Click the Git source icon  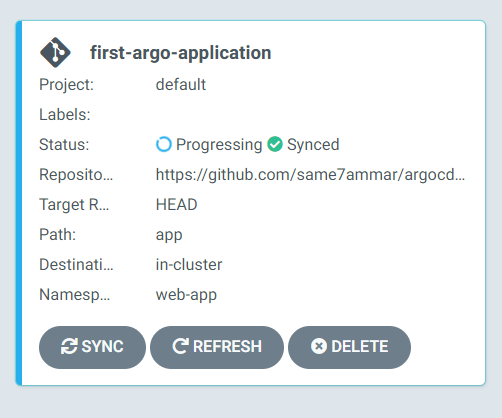[x=55, y=52]
